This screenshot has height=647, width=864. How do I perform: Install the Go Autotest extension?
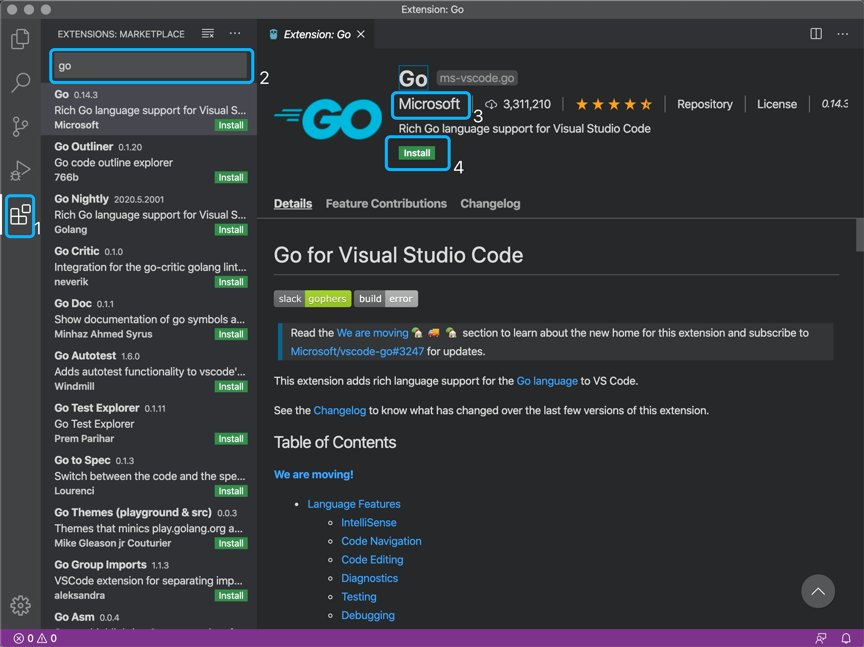pyautogui.click(x=231, y=387)
